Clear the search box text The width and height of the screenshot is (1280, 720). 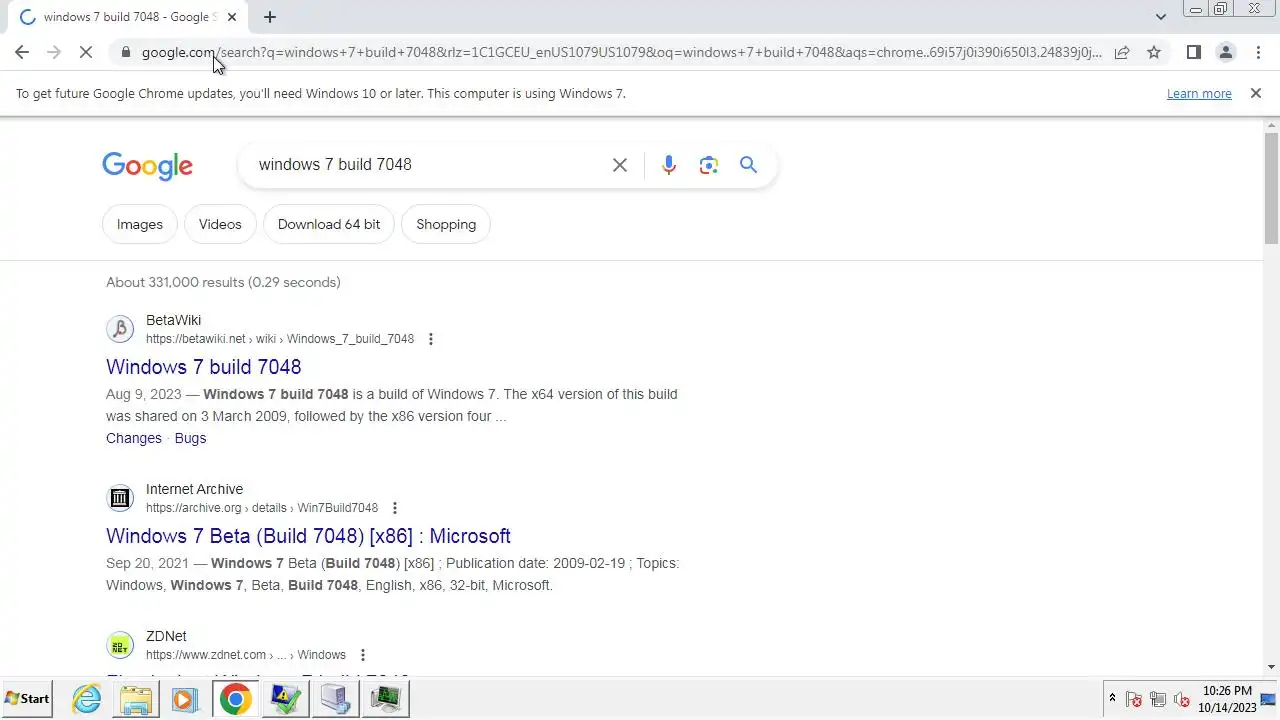point(620,165)
